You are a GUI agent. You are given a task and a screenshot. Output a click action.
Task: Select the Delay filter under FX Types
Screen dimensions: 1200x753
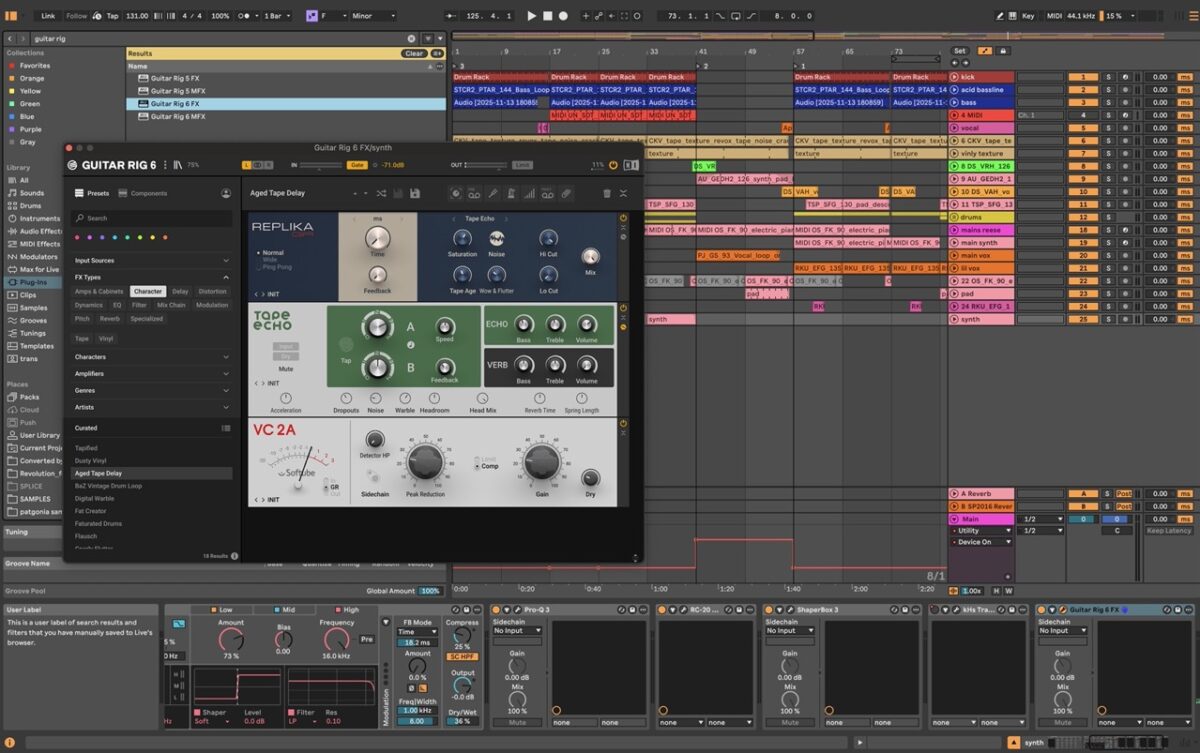178,291
